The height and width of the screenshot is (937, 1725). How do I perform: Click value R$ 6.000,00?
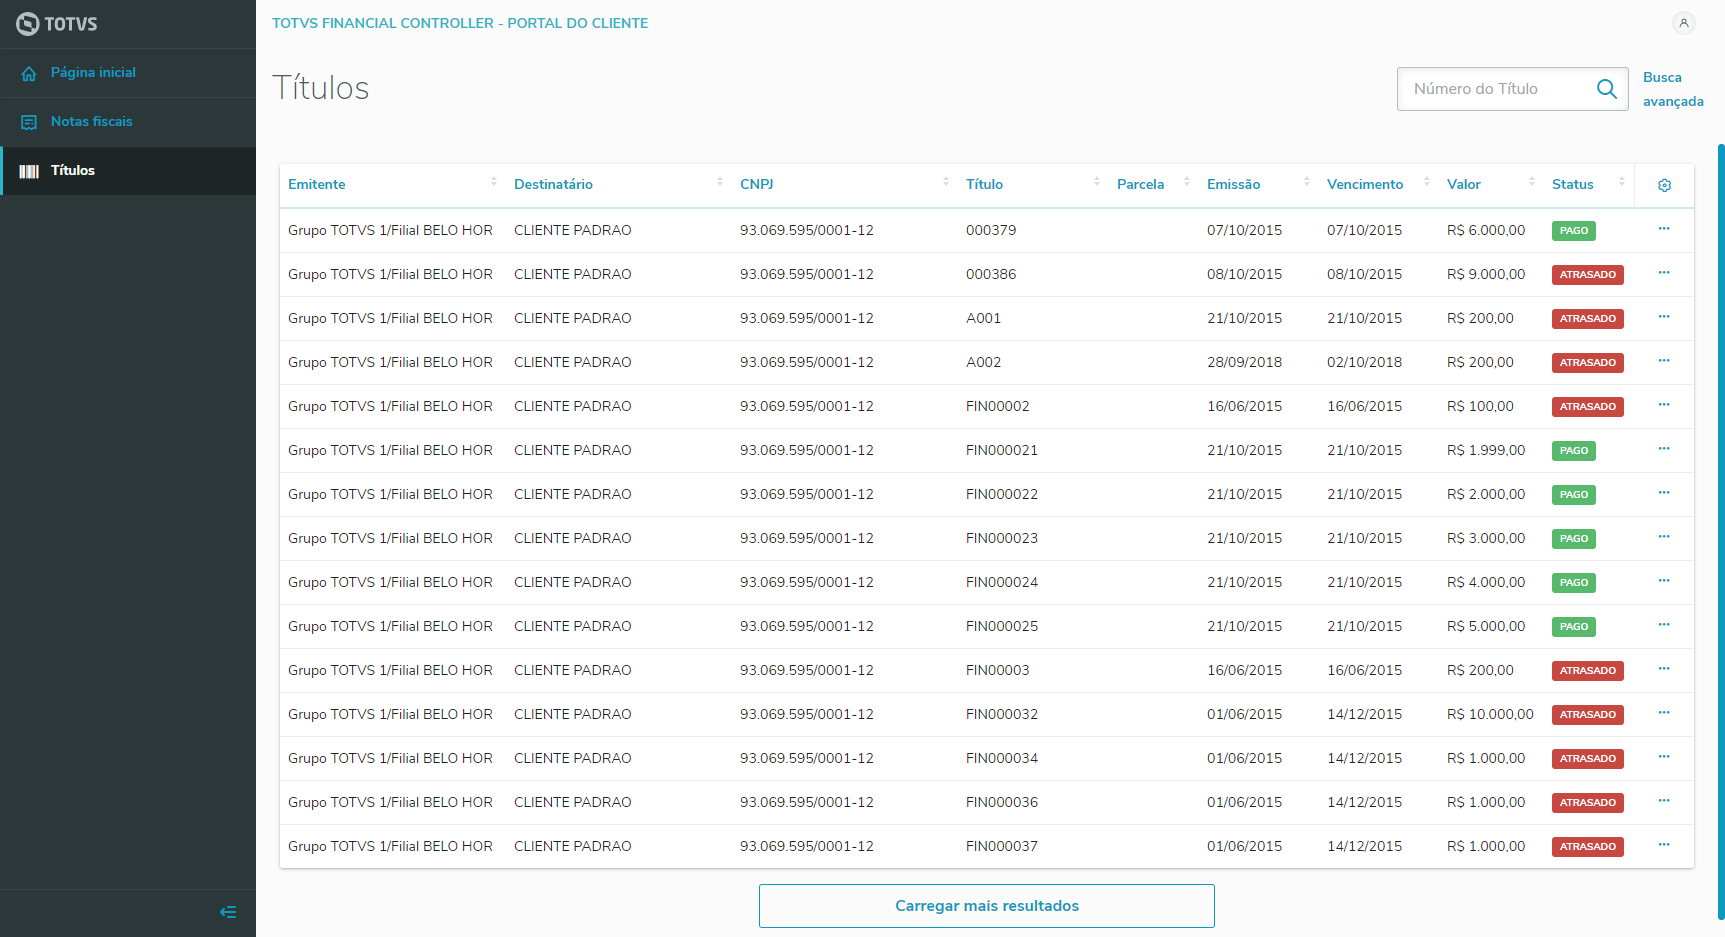pyautogui.click(x=1486, y=230)
